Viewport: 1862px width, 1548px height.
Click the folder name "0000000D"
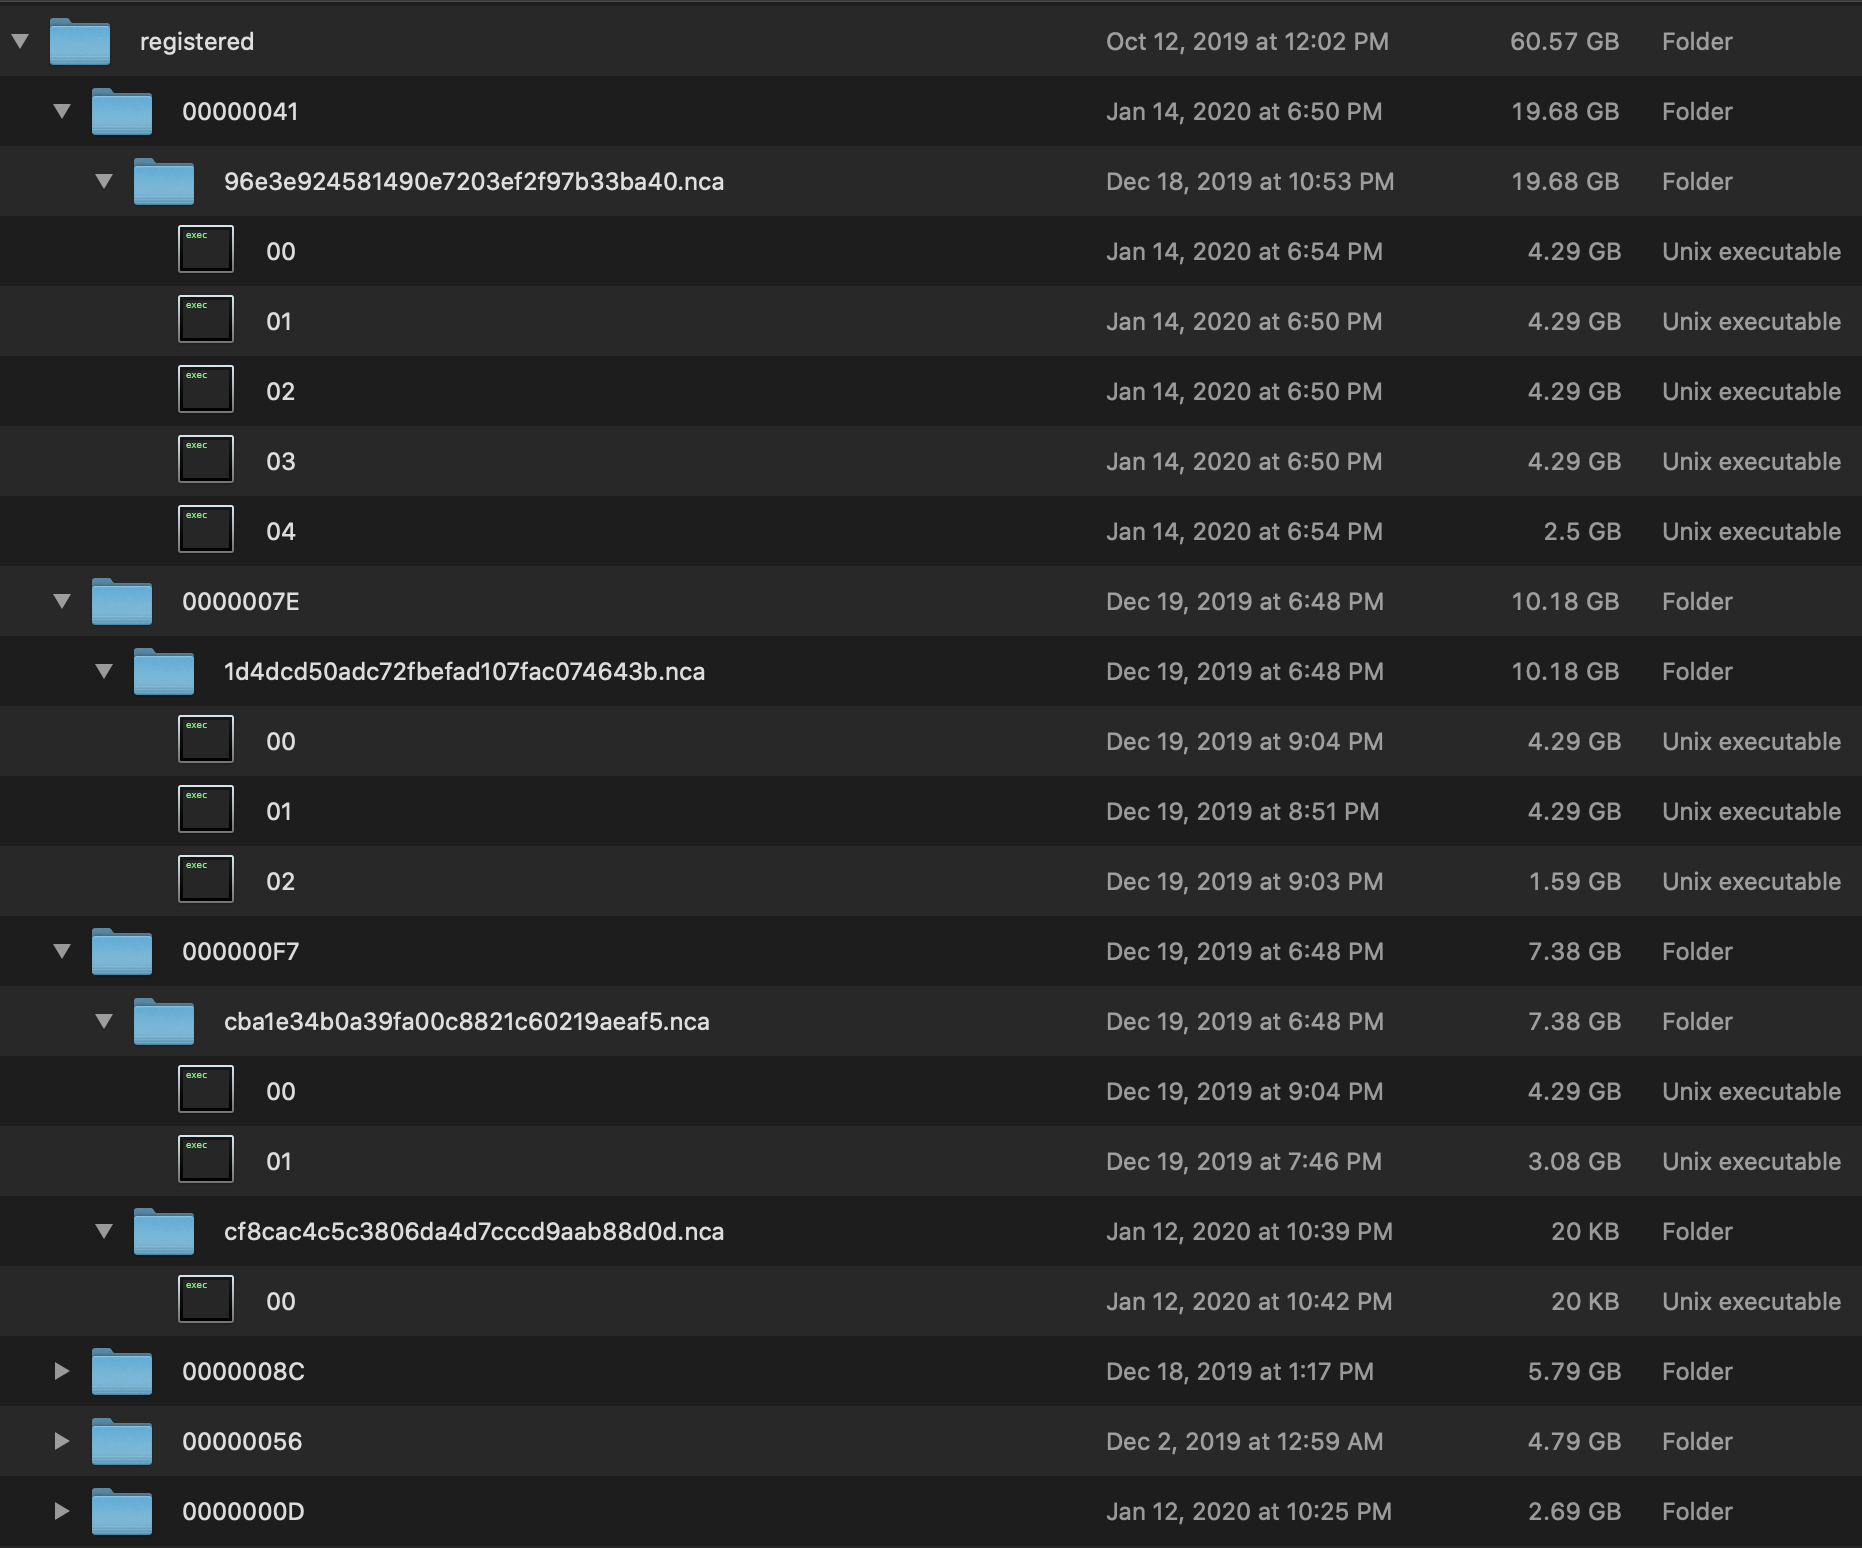pyautogui.click(x=243, y=1512)
